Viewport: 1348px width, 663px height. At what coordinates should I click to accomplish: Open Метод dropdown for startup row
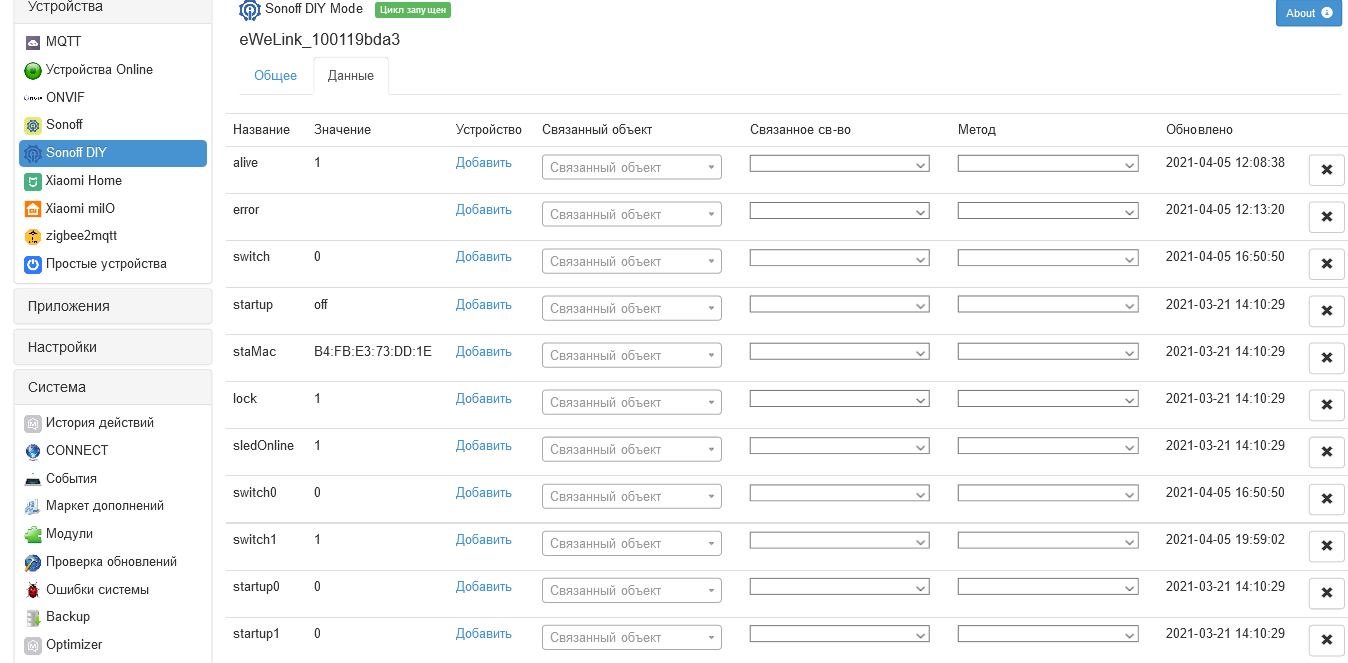click(x=1047, y=305)
